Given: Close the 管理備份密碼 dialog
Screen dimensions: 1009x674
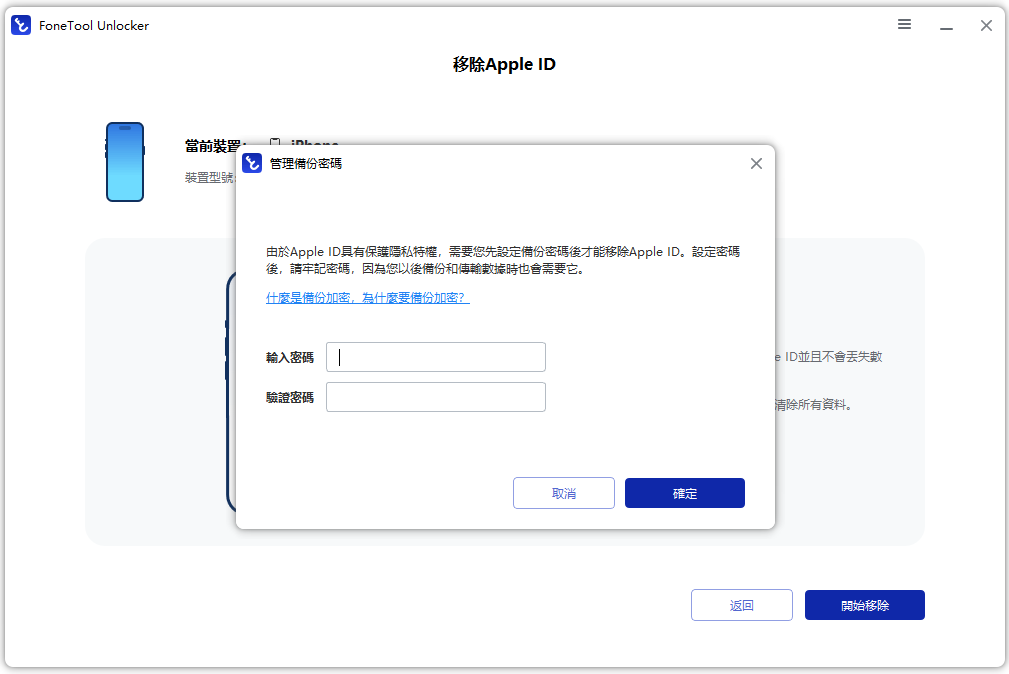Looking at the screenshot, I should tap(756, 163).
